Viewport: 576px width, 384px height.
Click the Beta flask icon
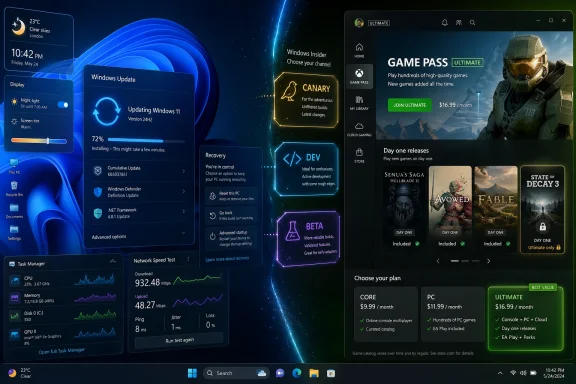coord(293,231)
